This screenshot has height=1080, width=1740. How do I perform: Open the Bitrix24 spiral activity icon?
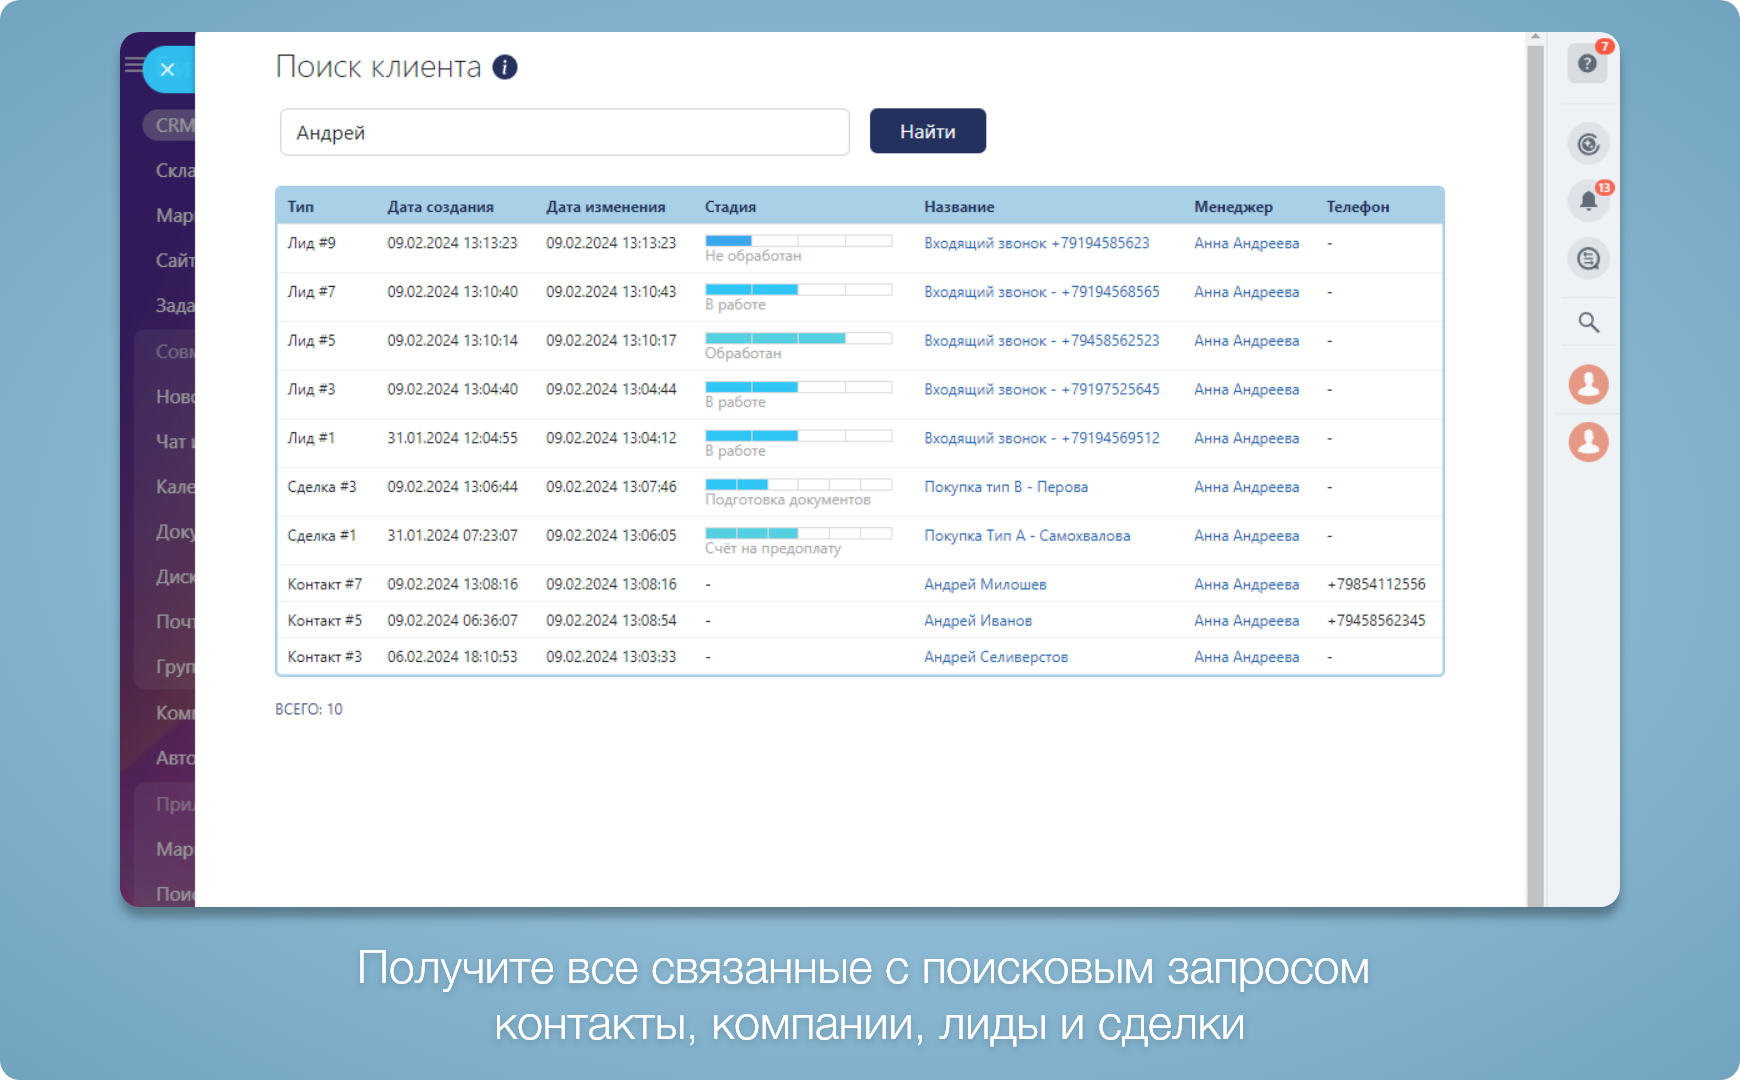click(x=1588, y=145)
